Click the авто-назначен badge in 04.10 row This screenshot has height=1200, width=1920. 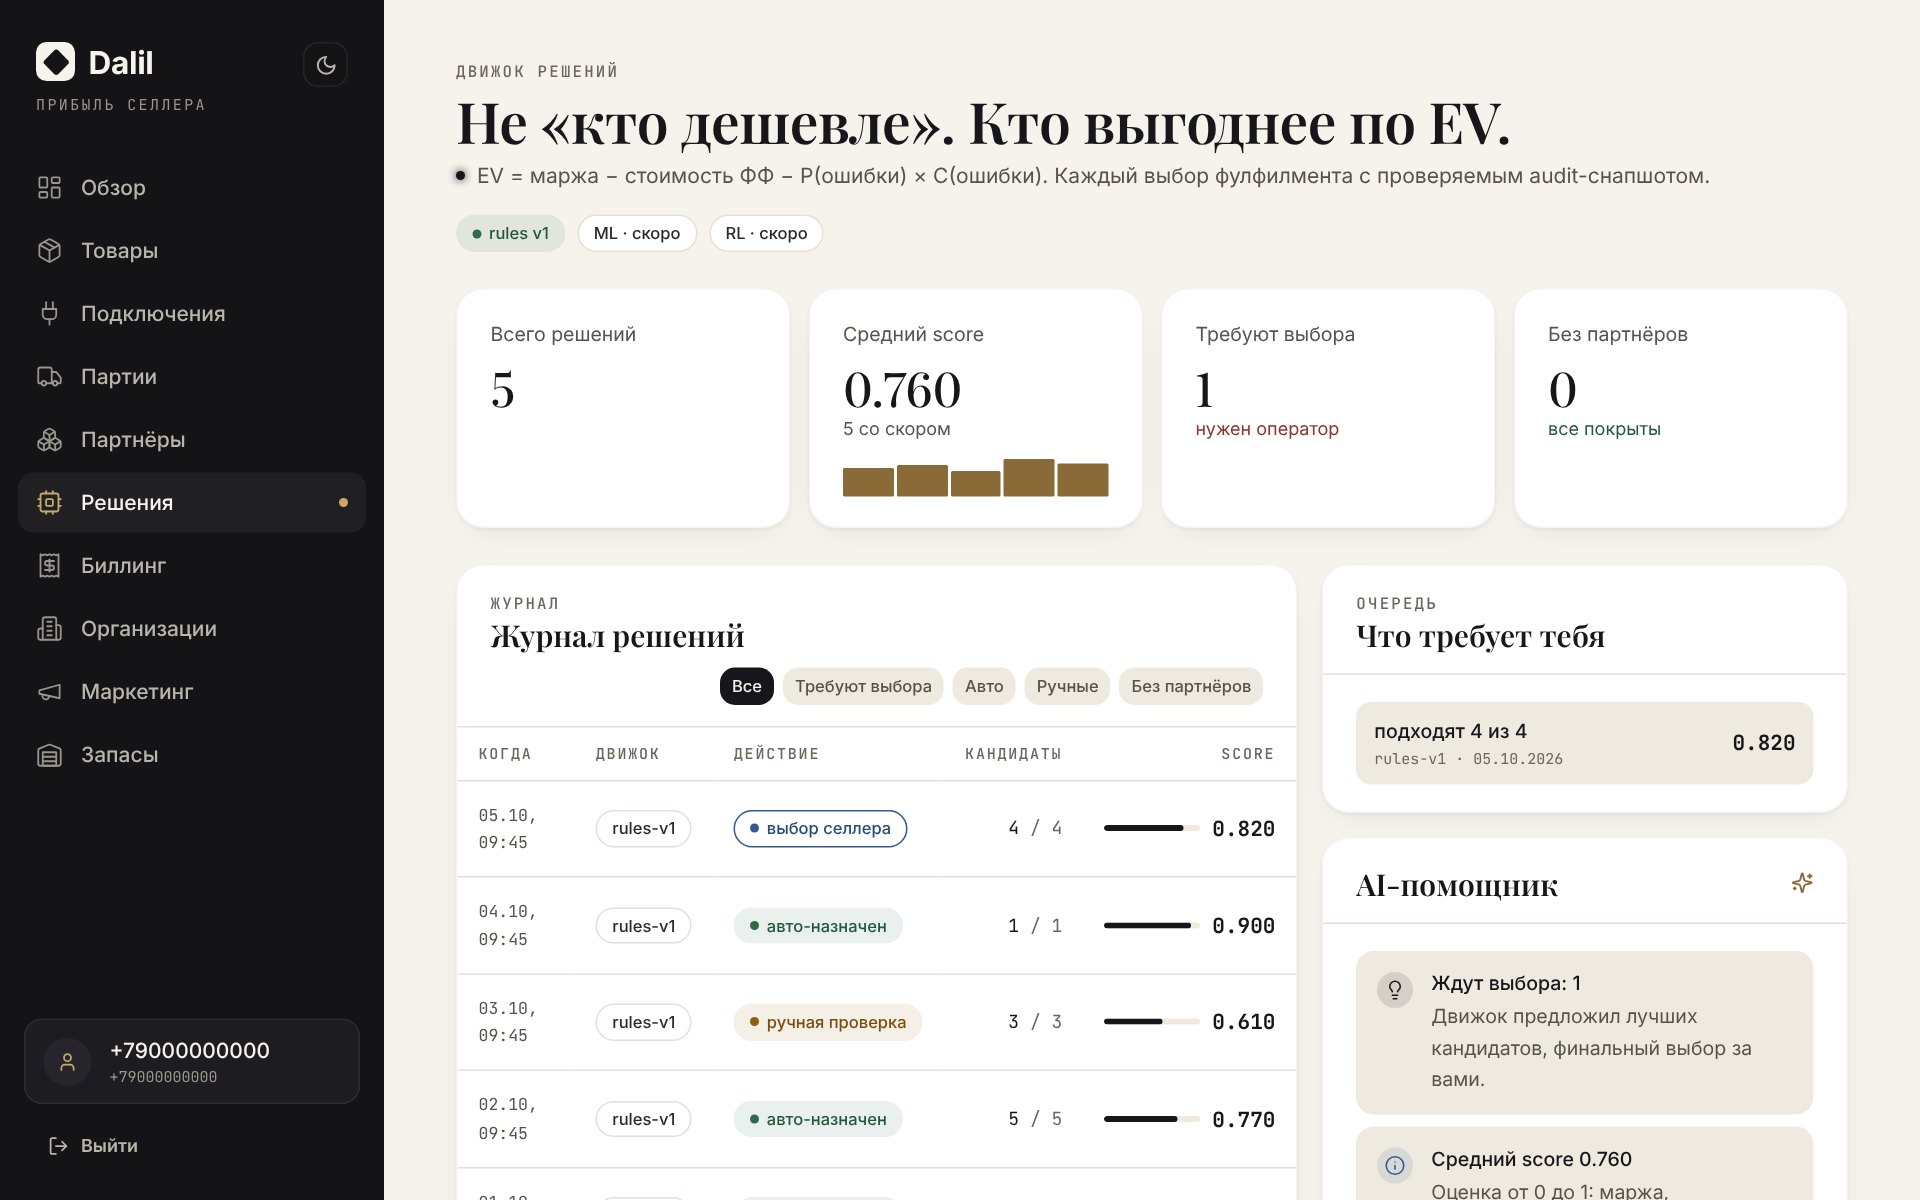[x=818, y=926]
